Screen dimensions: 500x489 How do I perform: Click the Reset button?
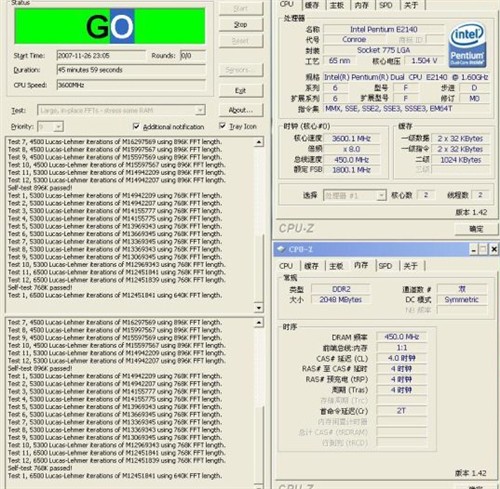tap(241, 41)
